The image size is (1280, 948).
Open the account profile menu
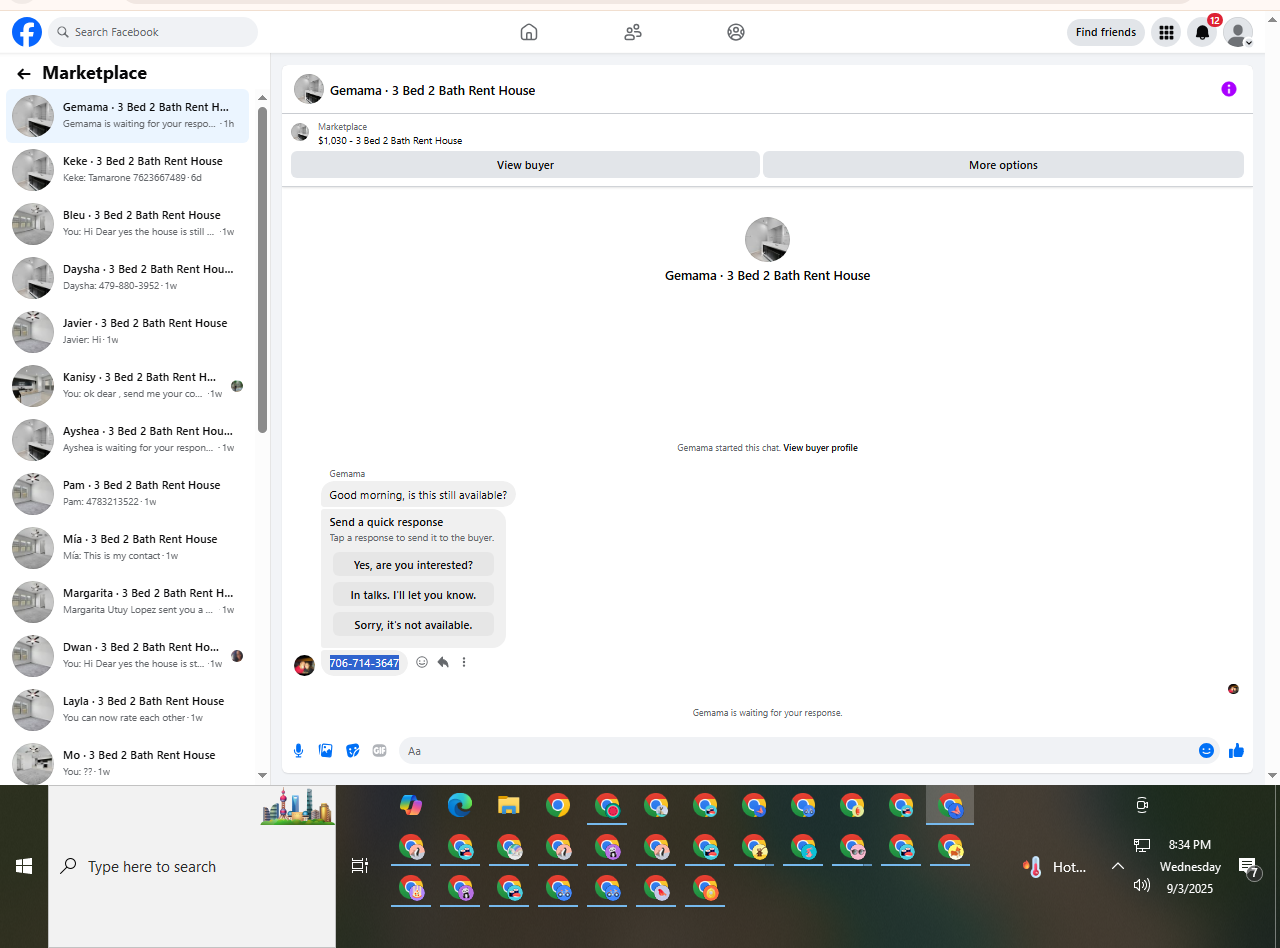click(1238, 32)
